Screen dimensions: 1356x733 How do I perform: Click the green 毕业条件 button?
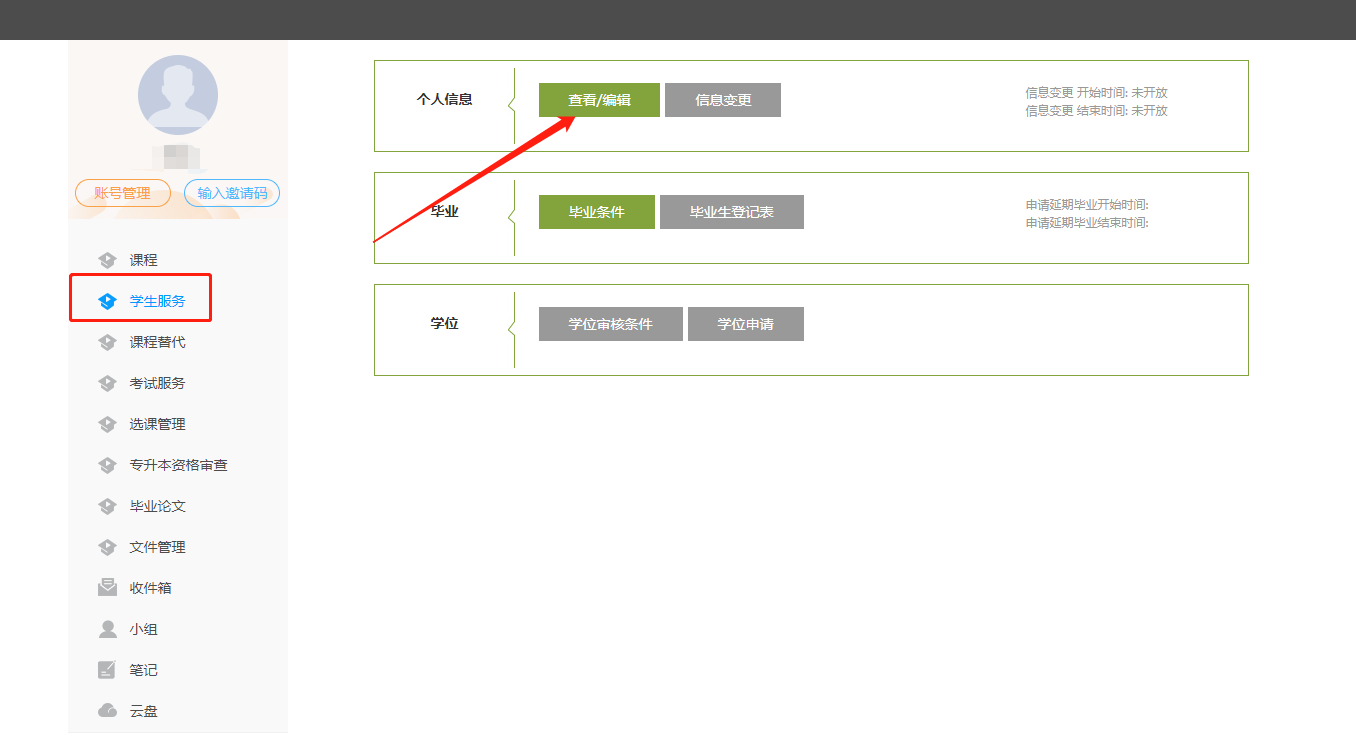click(x=597, y=212)
